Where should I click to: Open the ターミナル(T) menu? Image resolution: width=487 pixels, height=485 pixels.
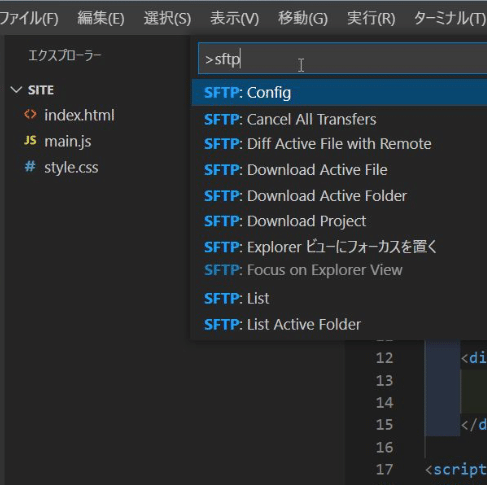coord(450,18)
